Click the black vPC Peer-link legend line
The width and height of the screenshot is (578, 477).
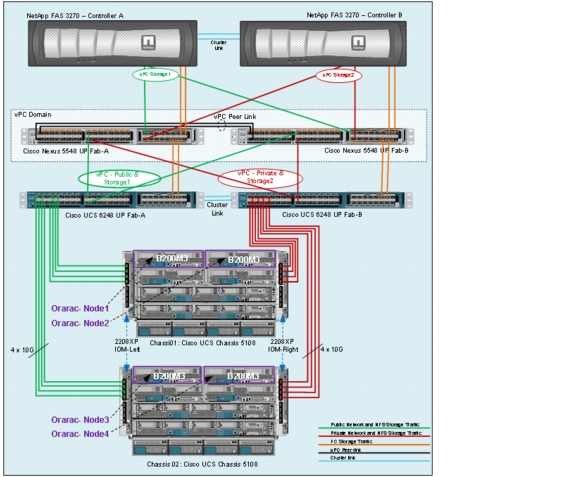[374, 453]
